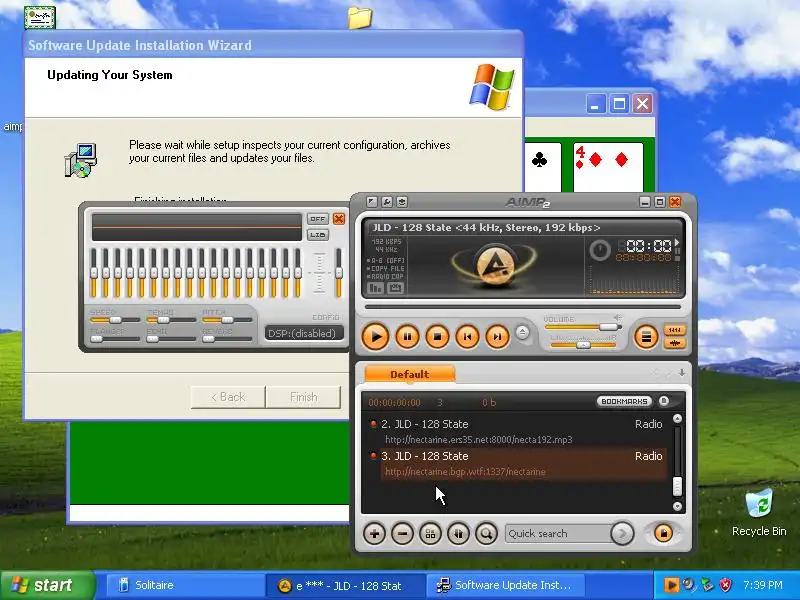Screen dimensions: 800x600
Task: Skip to next track in AIMP
Action: 497,336
